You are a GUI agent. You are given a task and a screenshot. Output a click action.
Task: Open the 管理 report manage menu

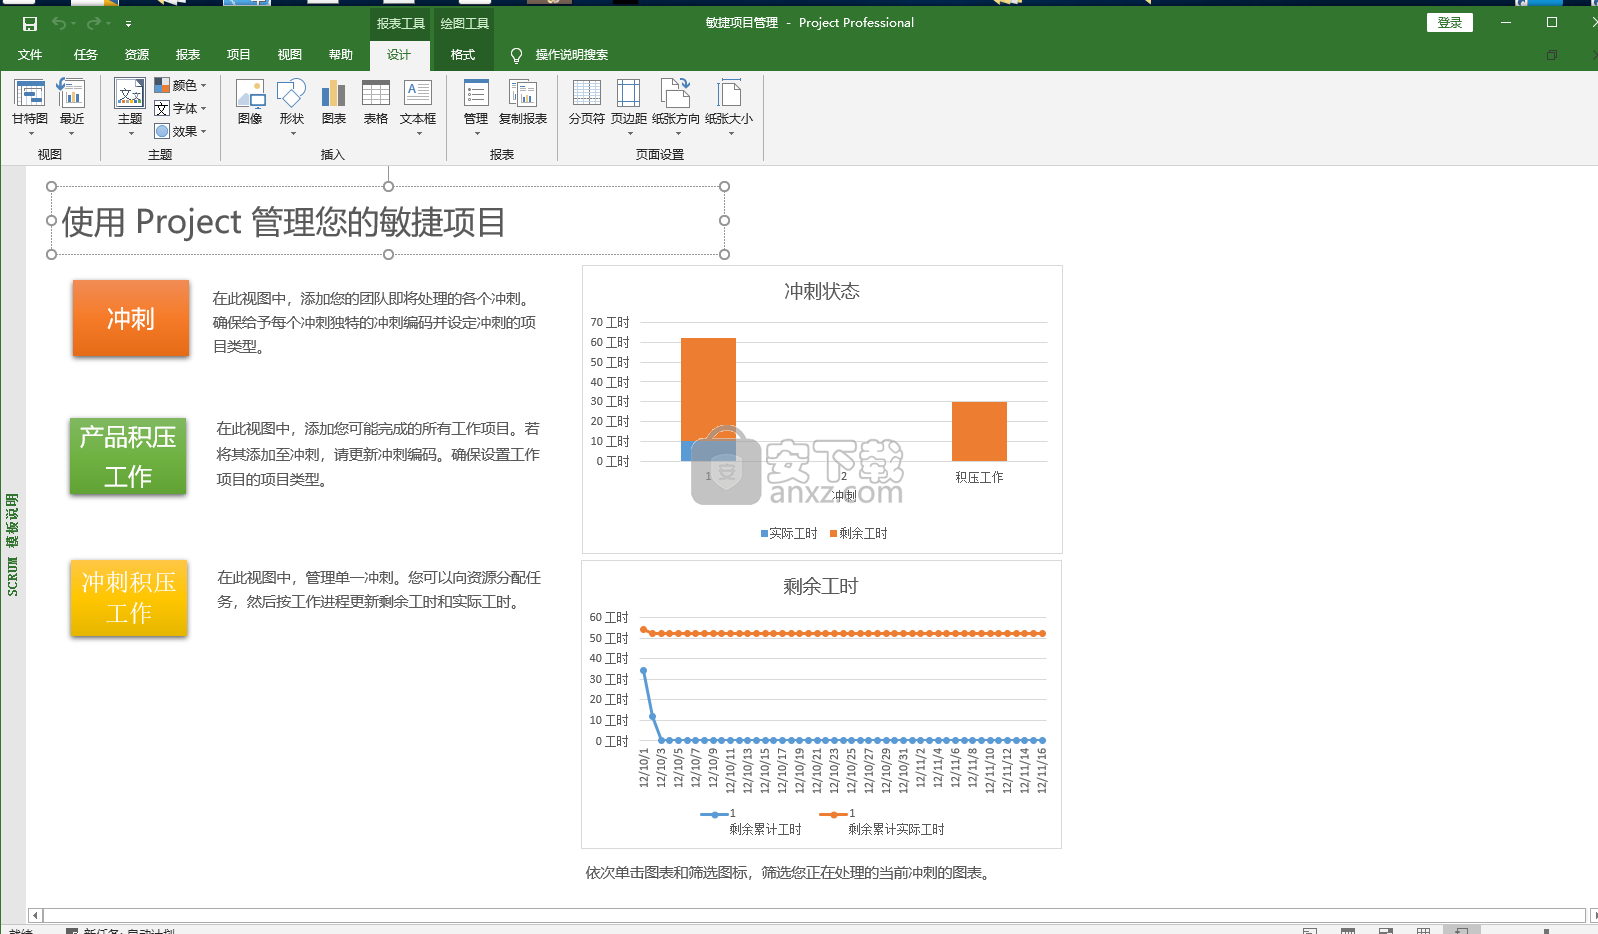pyautogui.click(x=476, y=105)
